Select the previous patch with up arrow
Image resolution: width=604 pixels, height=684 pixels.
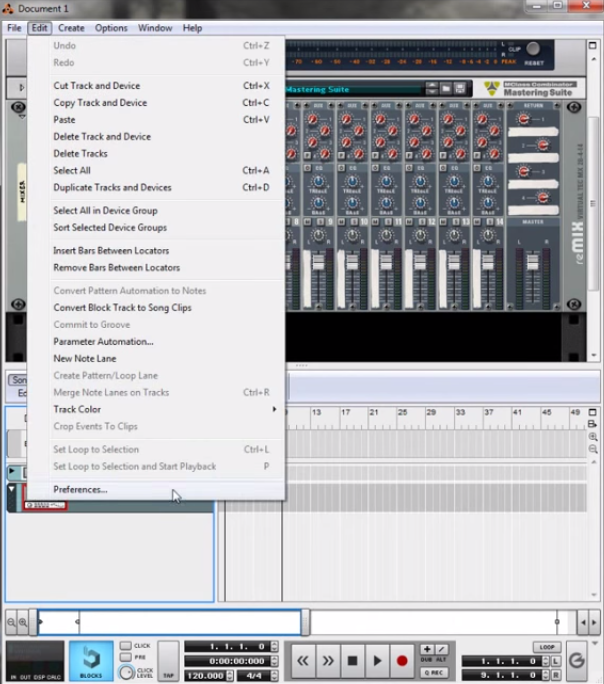point(431,85)
